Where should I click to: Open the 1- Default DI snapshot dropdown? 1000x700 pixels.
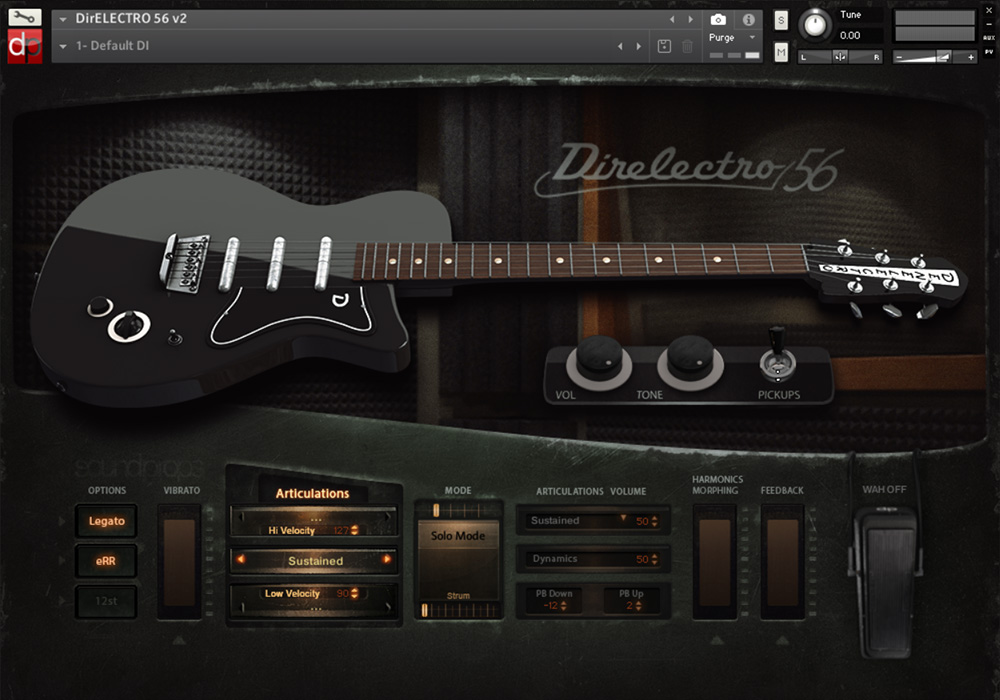62,46
